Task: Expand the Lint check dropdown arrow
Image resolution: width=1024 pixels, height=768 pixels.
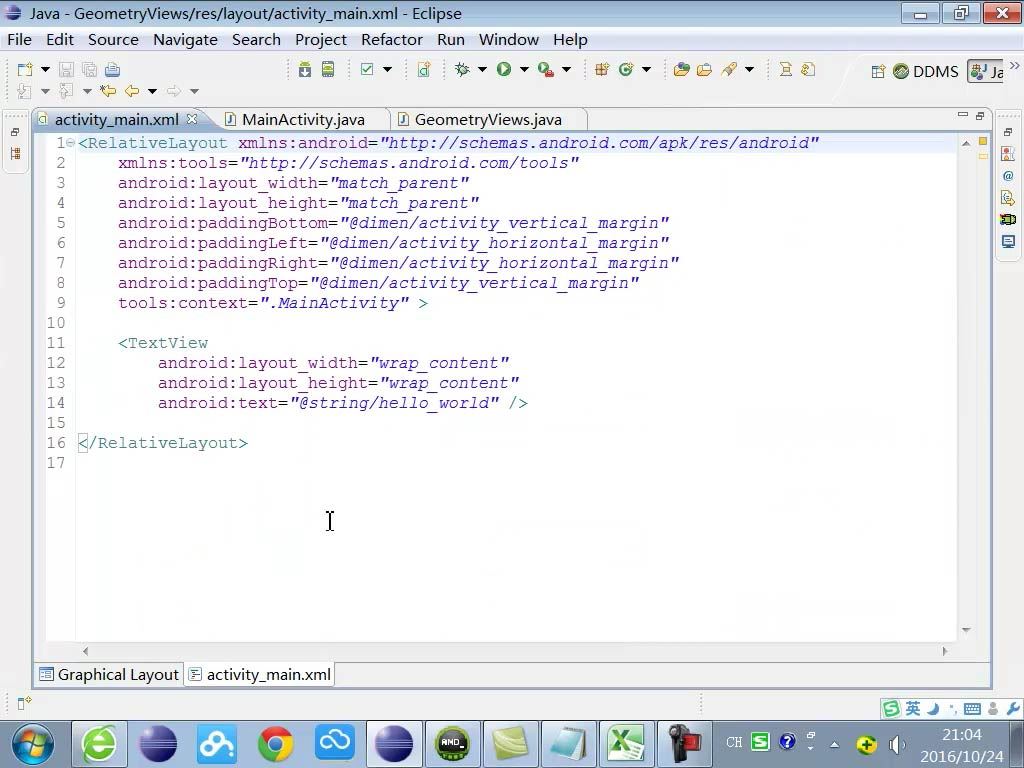Action: point(387,69)
